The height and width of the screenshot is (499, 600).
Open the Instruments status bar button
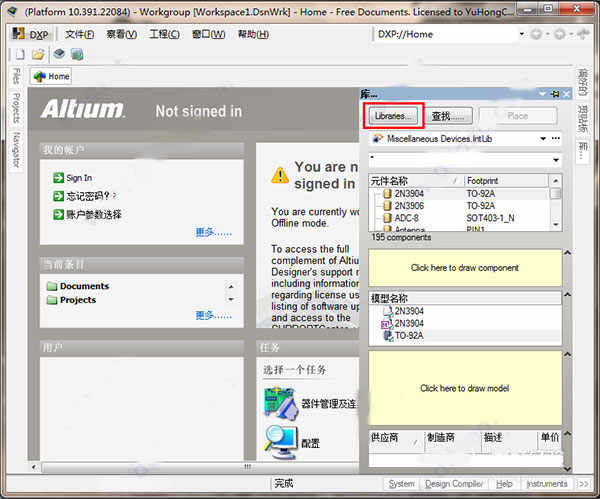[x=547, y=484]
